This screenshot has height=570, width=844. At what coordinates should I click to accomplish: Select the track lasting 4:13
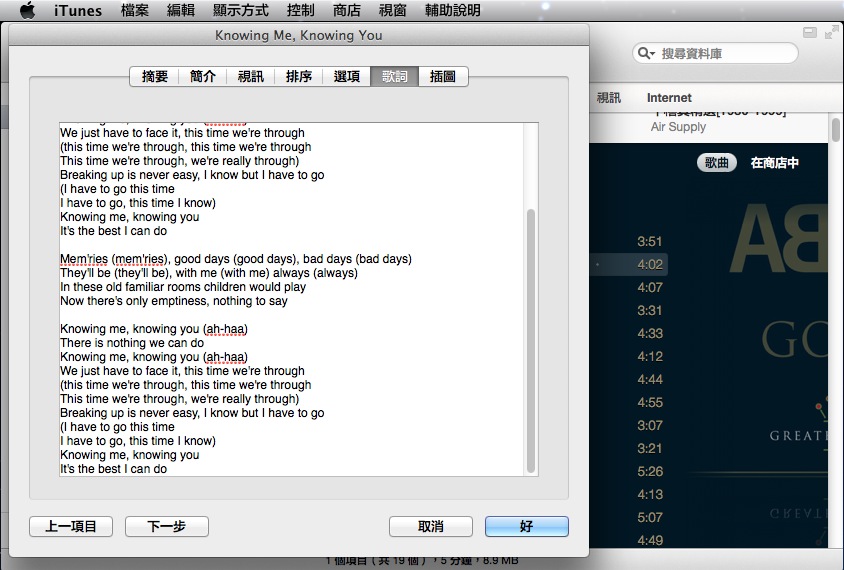[x=649, y=494]
